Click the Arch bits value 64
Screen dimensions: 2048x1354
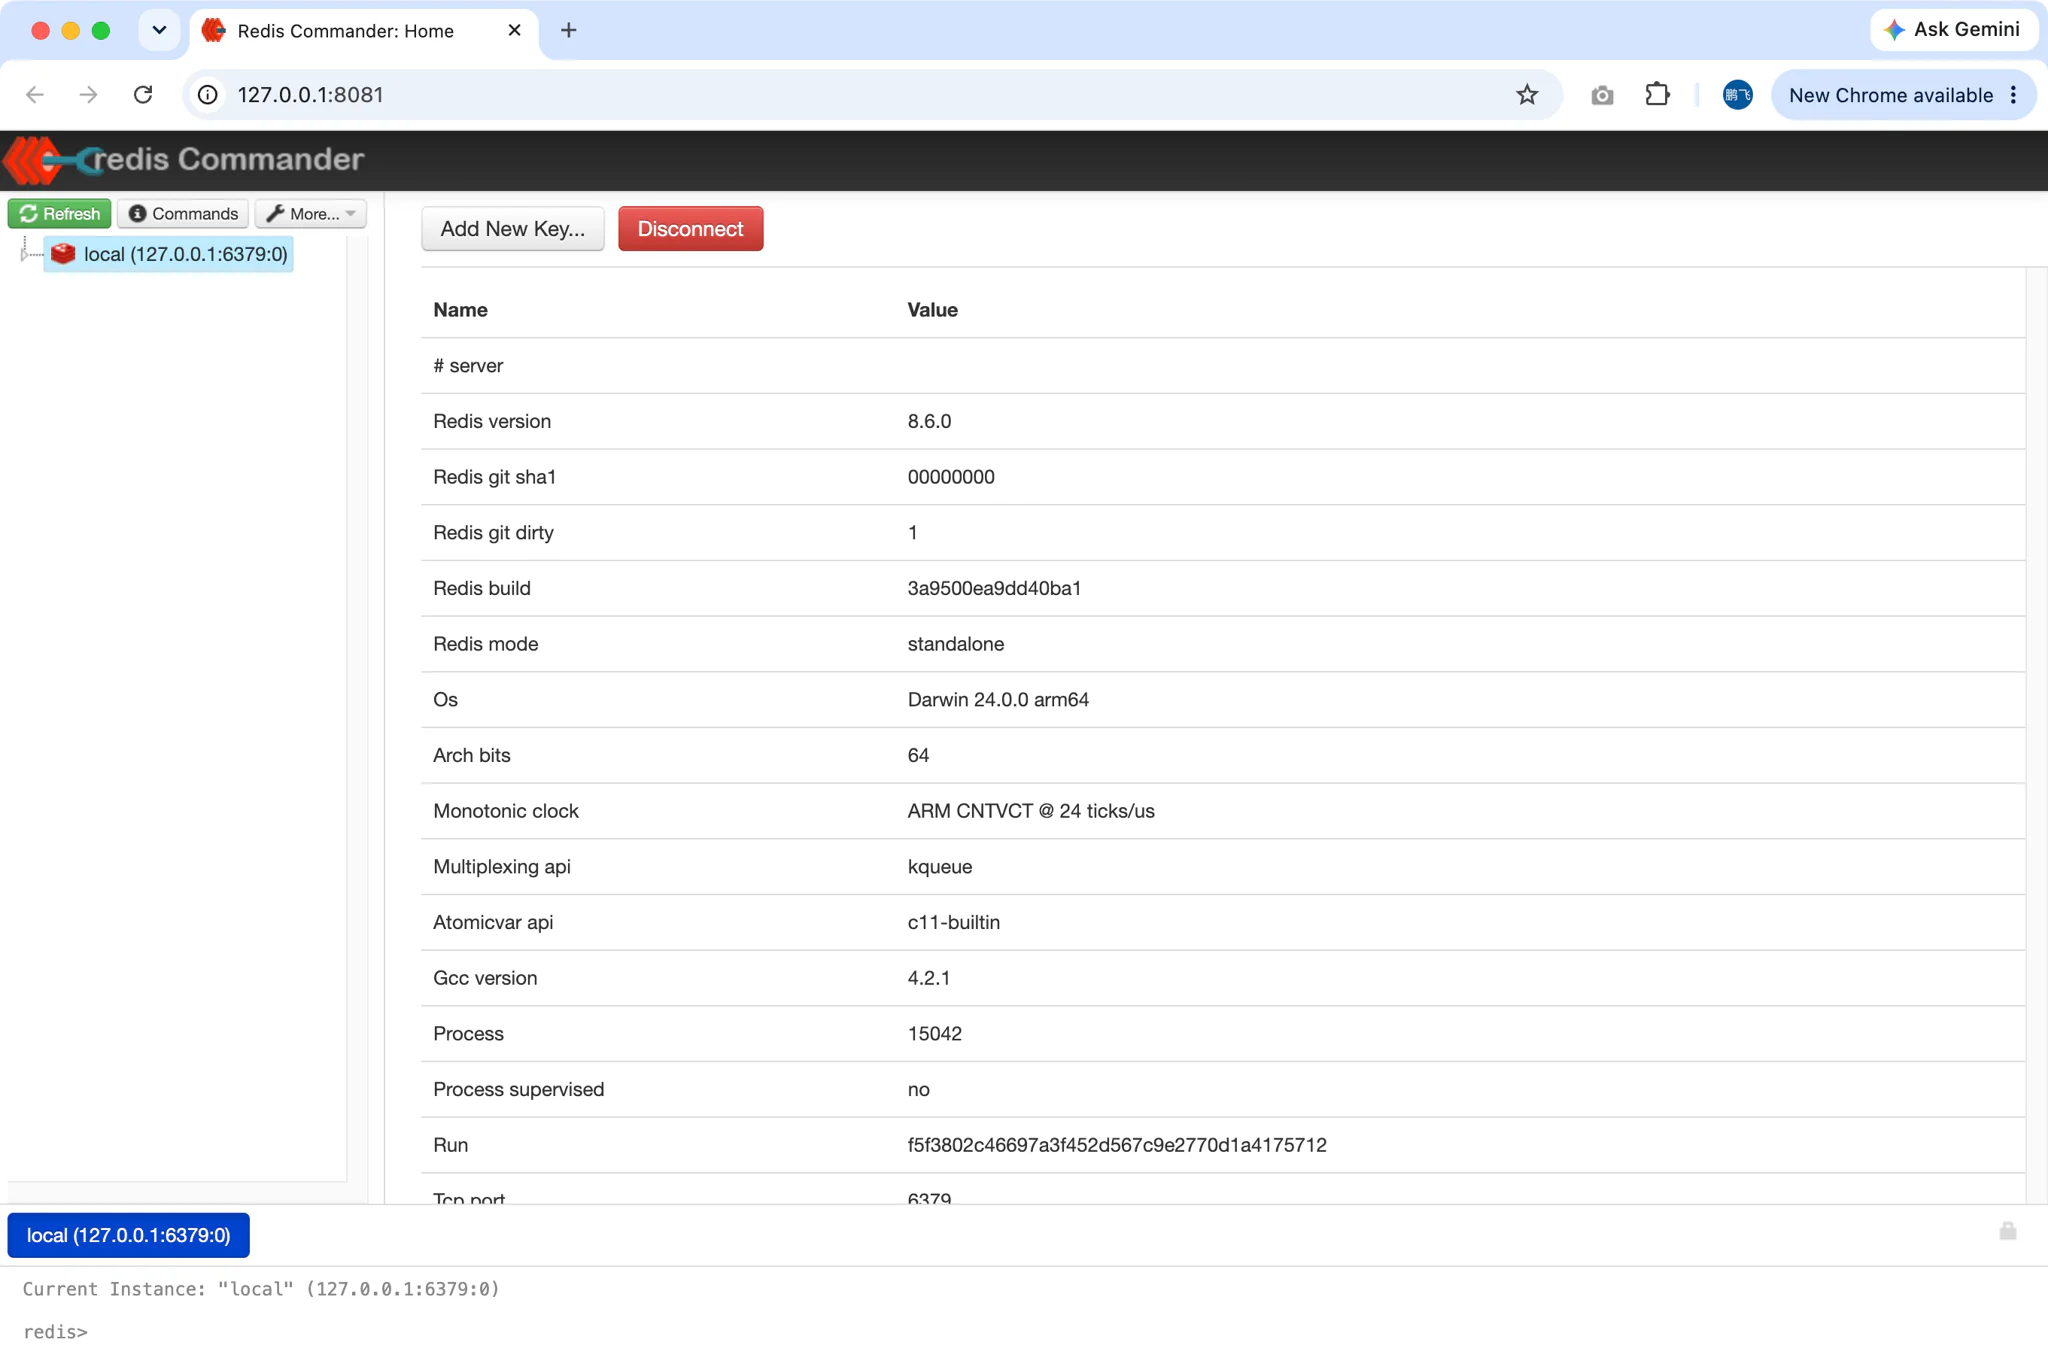click(x=918, y=755)
